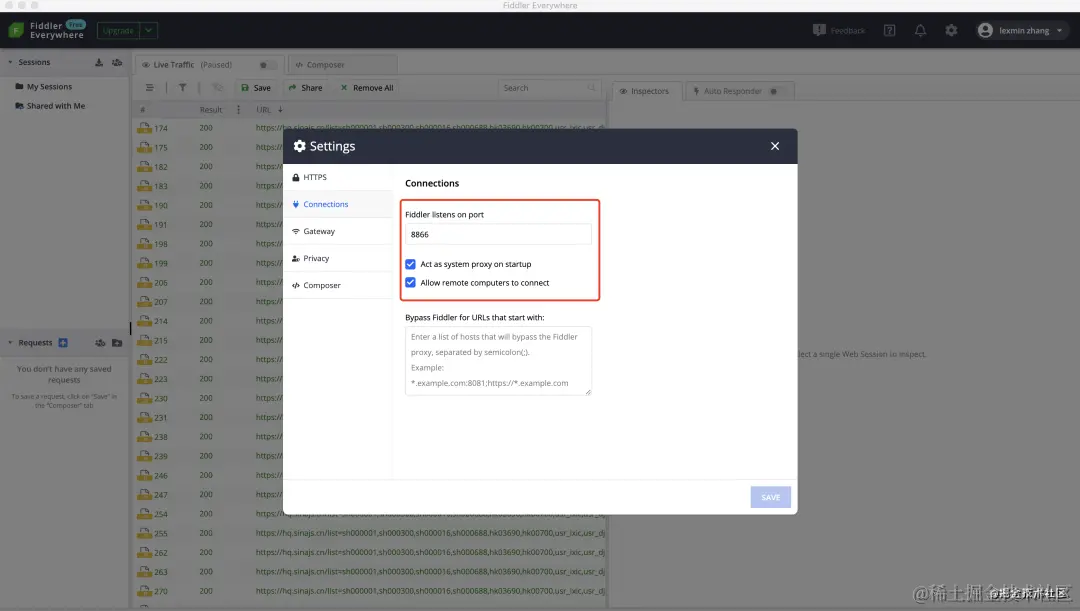1080x611 pixels.
Task: Click the share sessions people icon
Action: click(117, 62)
